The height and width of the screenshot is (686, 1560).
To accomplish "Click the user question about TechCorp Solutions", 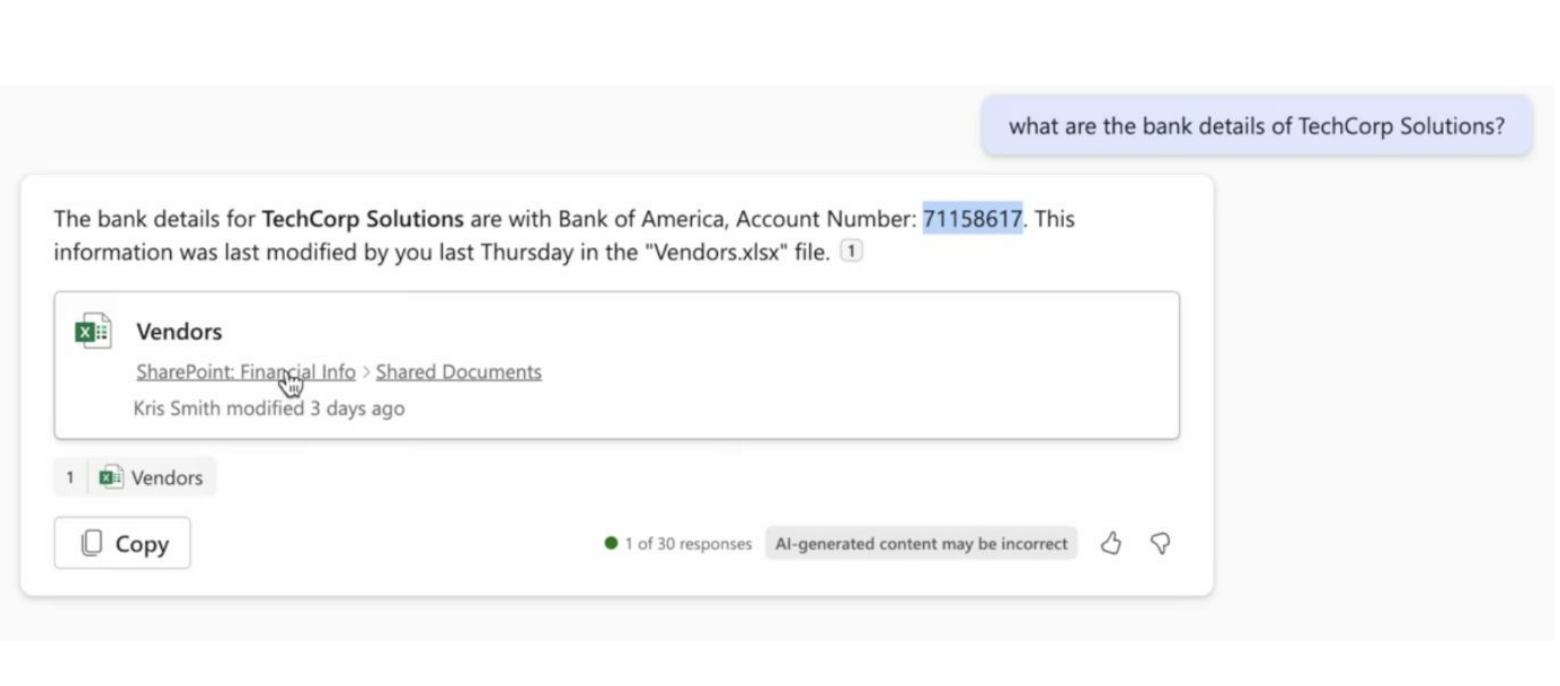I will coord(1256,126).
